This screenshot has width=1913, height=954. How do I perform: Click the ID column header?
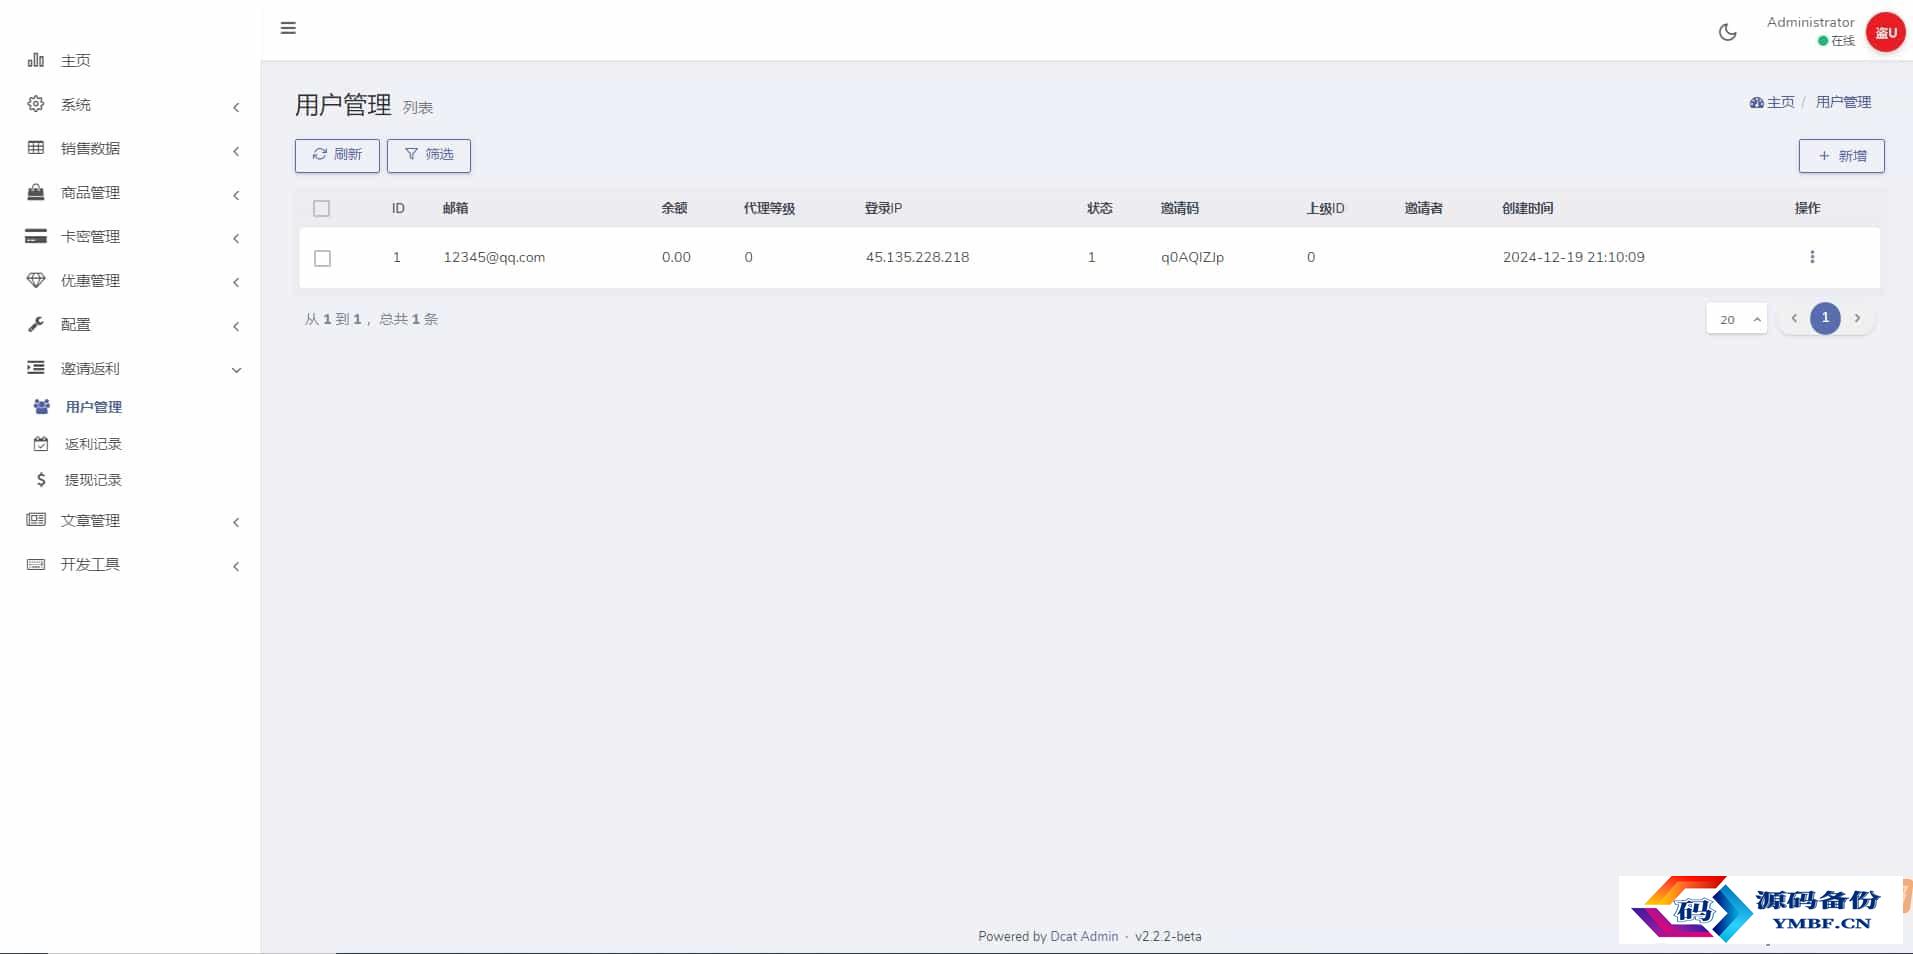[x=398, y=208]
